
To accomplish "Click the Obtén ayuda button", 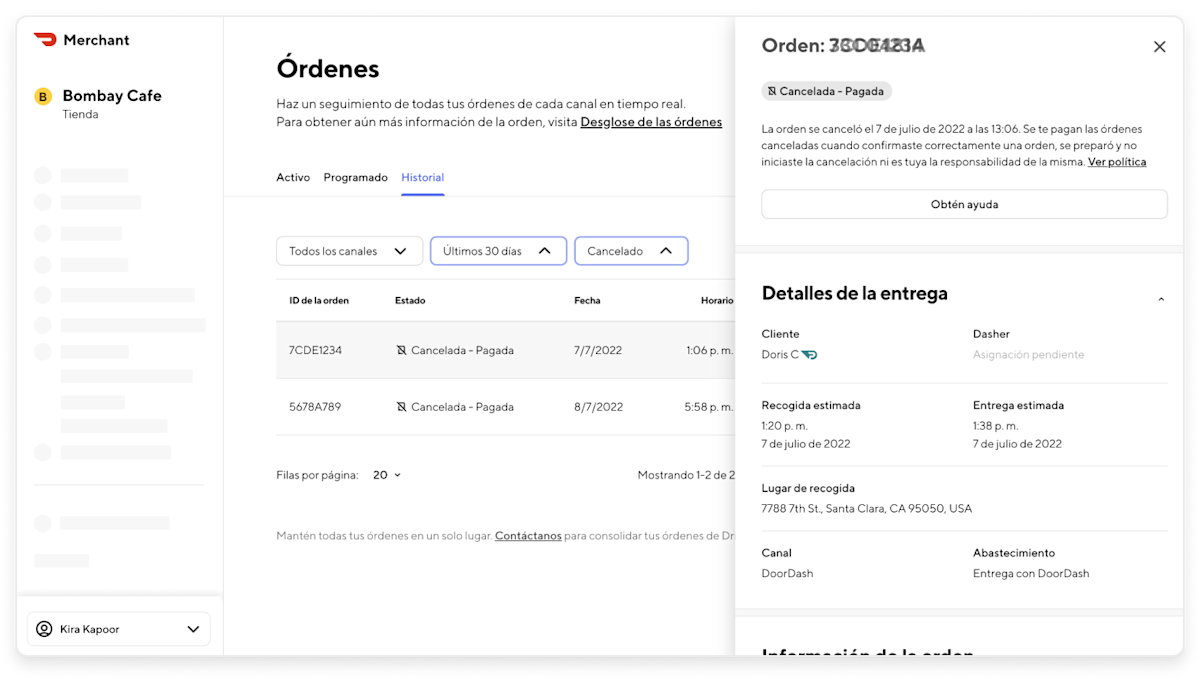I will 964,203.
